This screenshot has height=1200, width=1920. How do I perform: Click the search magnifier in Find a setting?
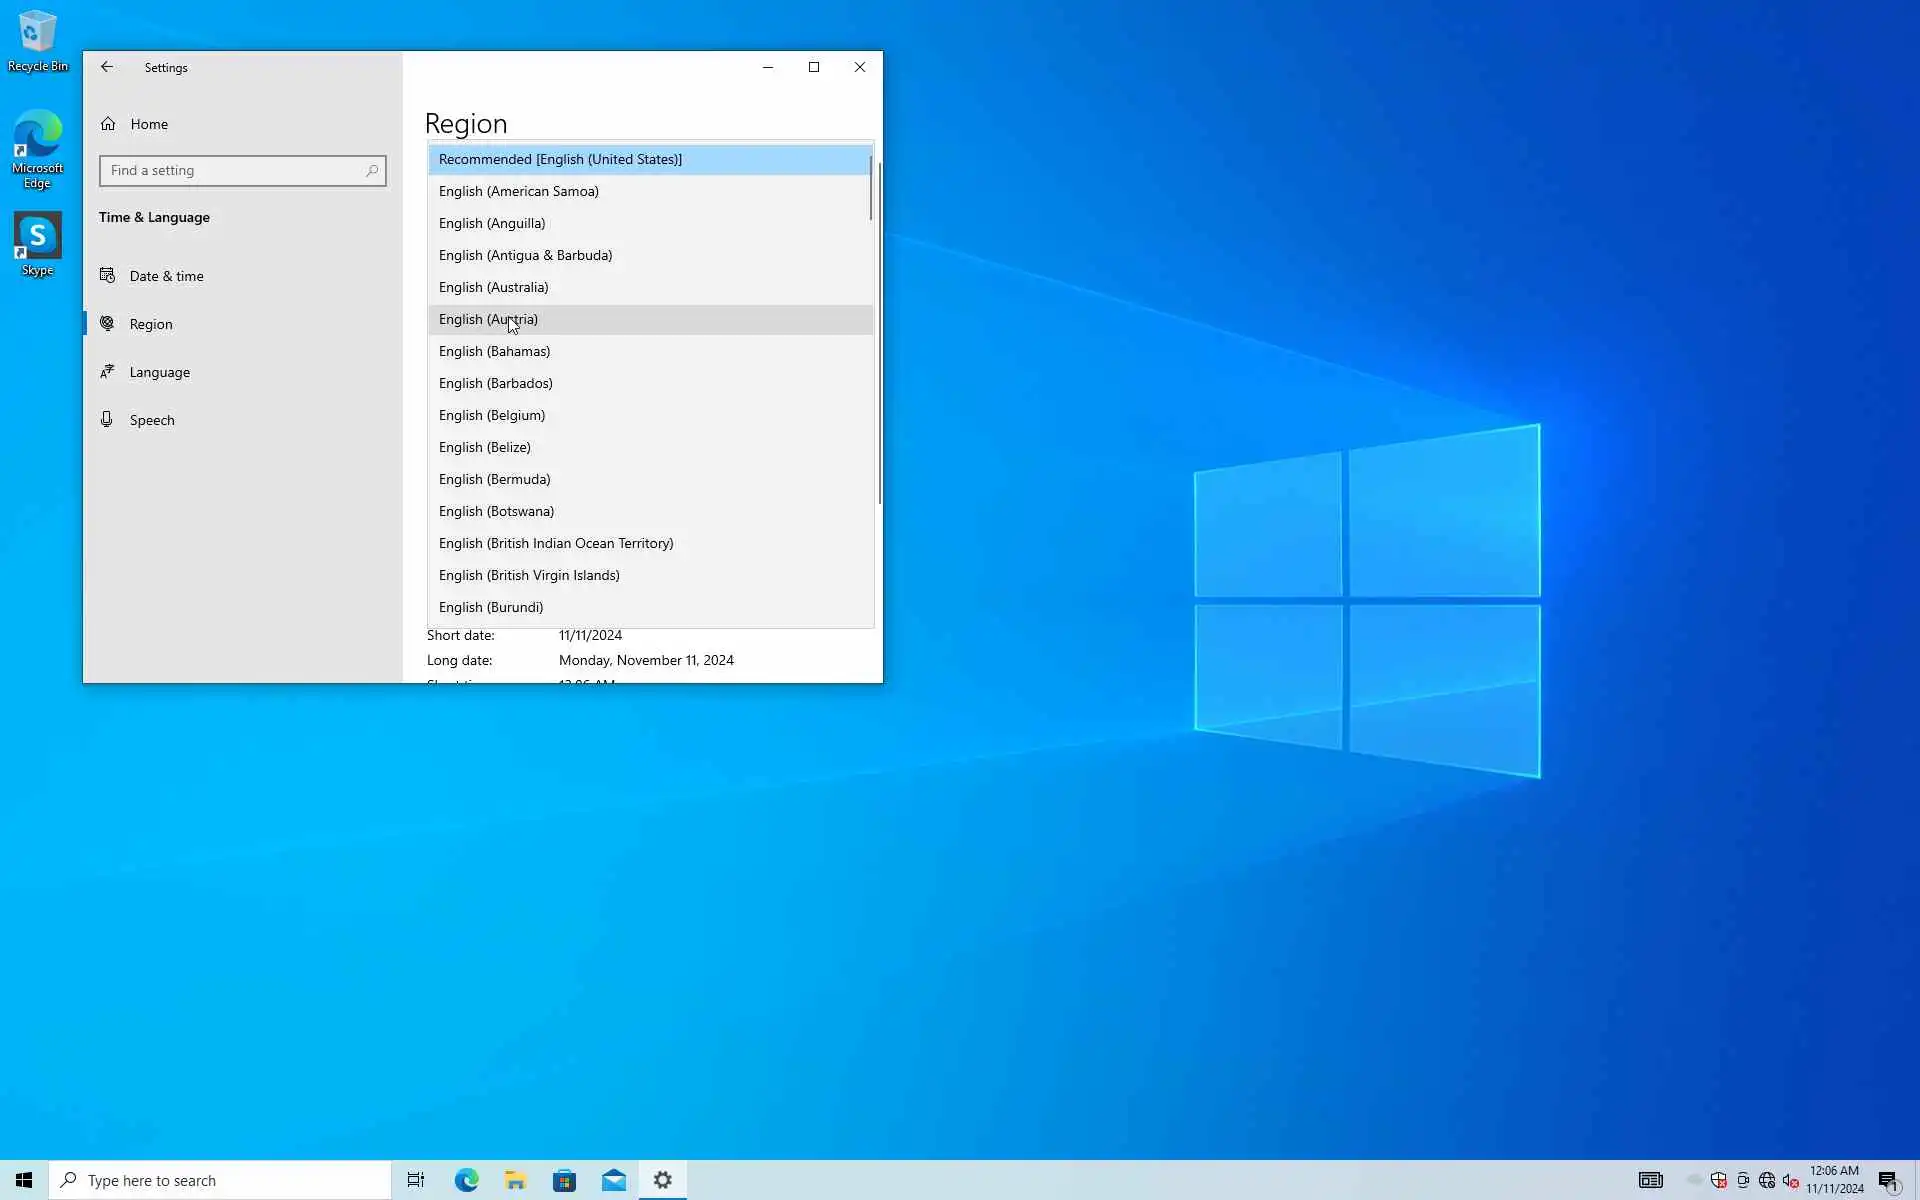tap(372, 171)
